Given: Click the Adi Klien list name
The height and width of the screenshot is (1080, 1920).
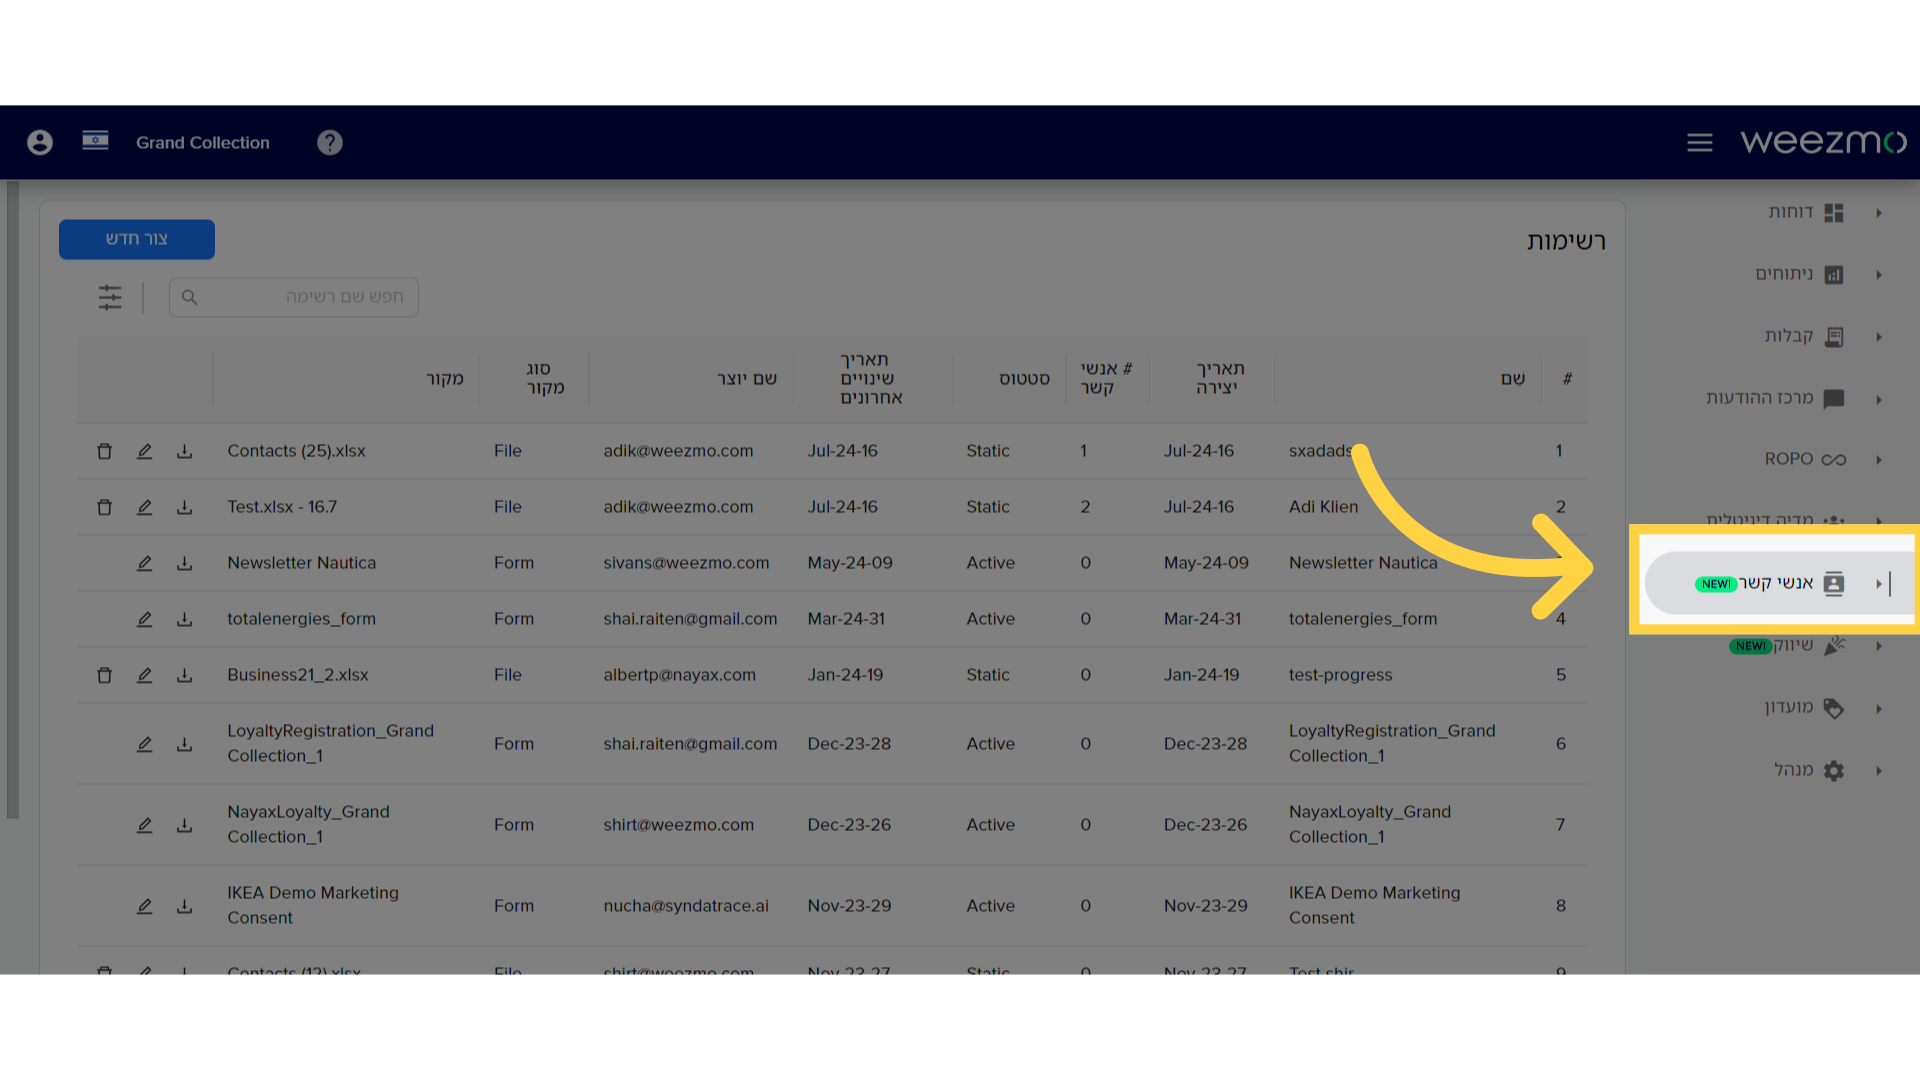Looking at the screenshot, I should coord(1323,507).
